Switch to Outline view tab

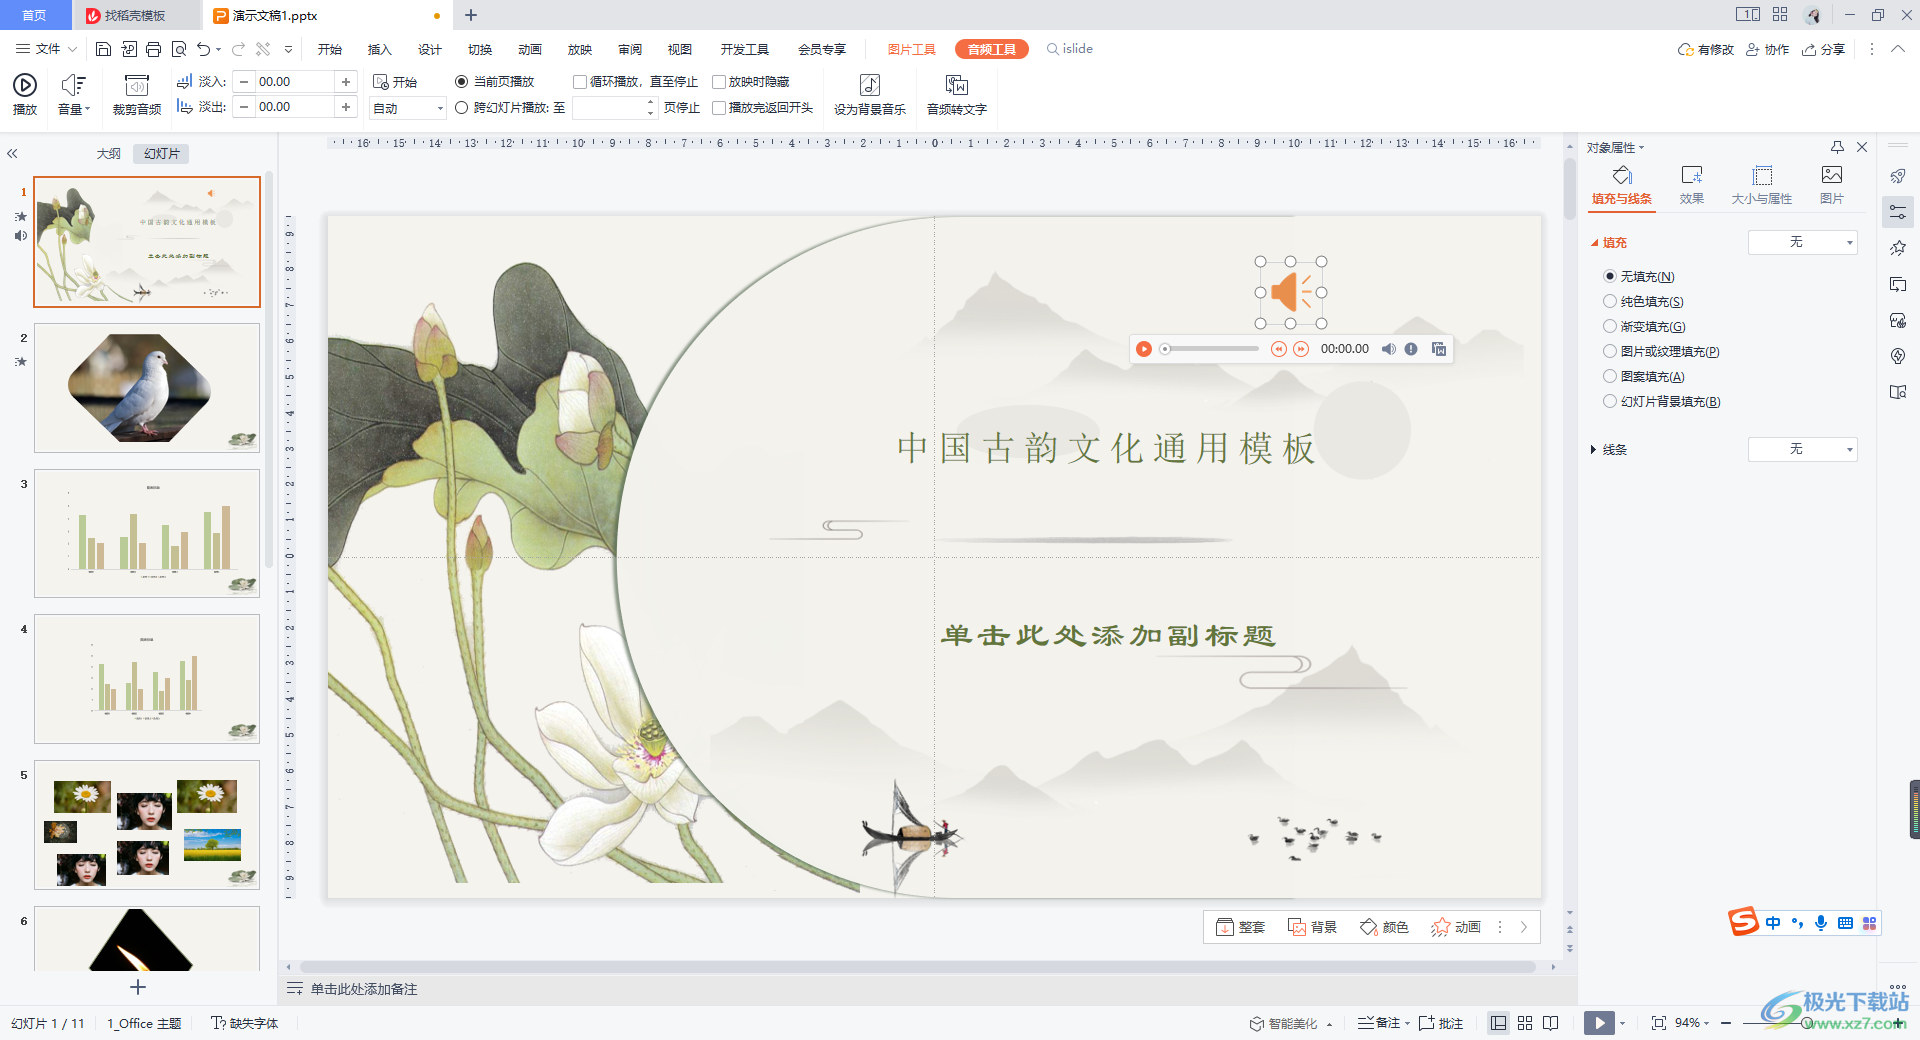click(109, 154)
